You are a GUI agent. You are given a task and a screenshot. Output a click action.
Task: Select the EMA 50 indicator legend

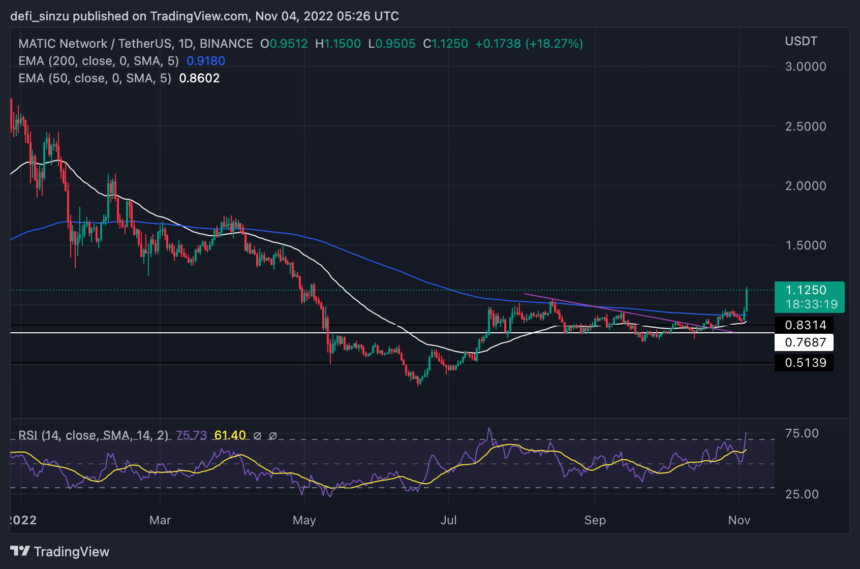[87, 80]
